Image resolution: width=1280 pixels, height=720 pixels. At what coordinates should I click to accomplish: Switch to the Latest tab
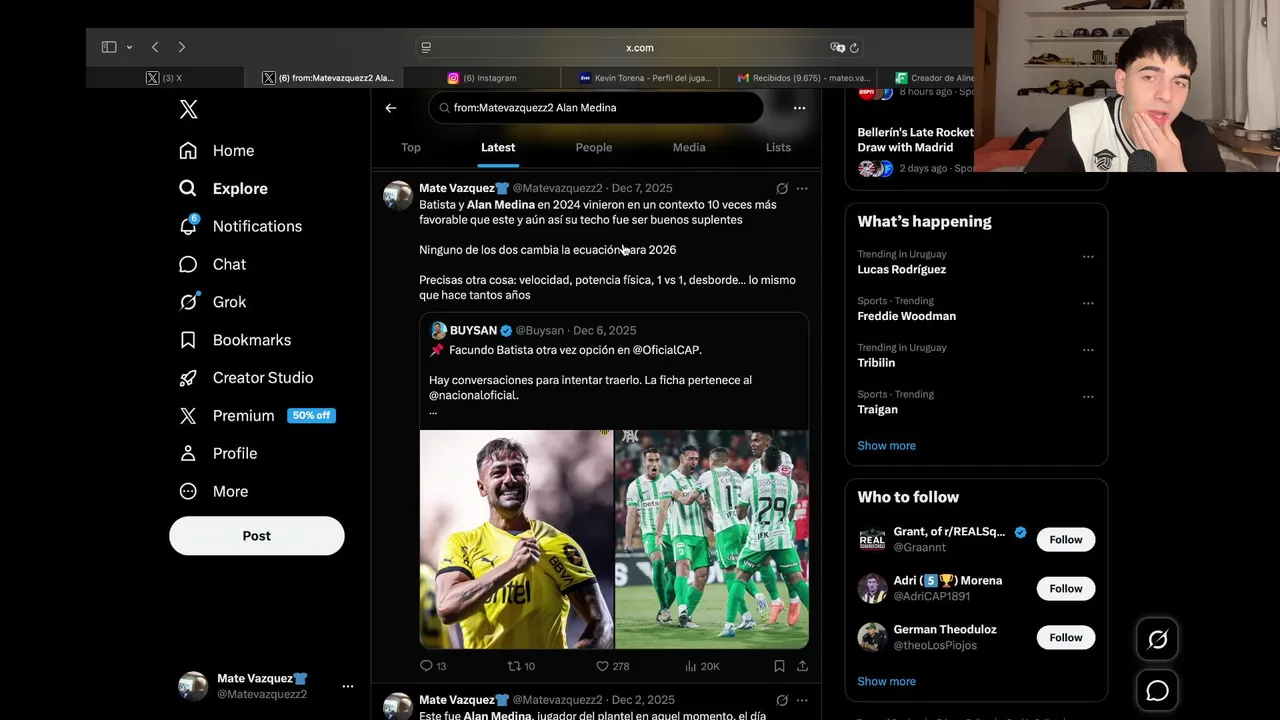click(x=498, y=147)
